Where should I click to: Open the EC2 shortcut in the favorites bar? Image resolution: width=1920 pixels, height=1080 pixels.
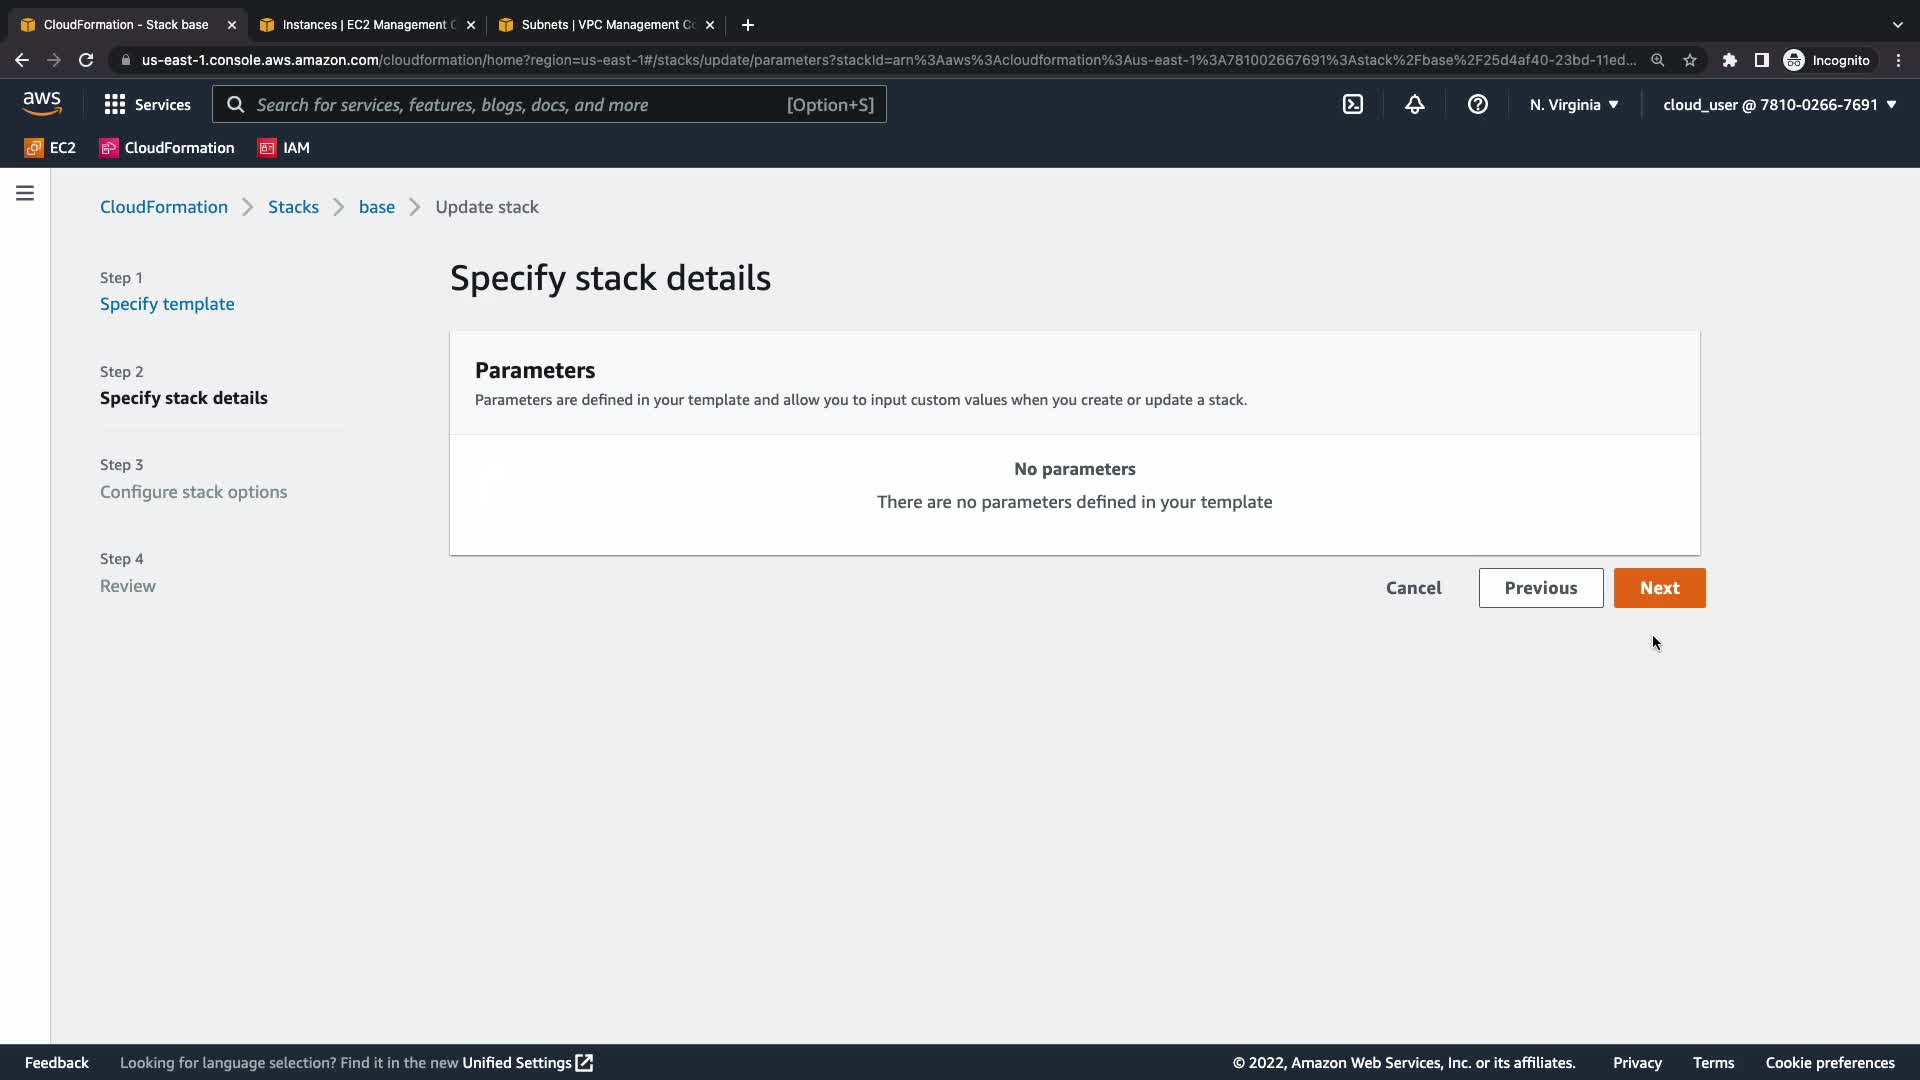[x=50, y=148]
